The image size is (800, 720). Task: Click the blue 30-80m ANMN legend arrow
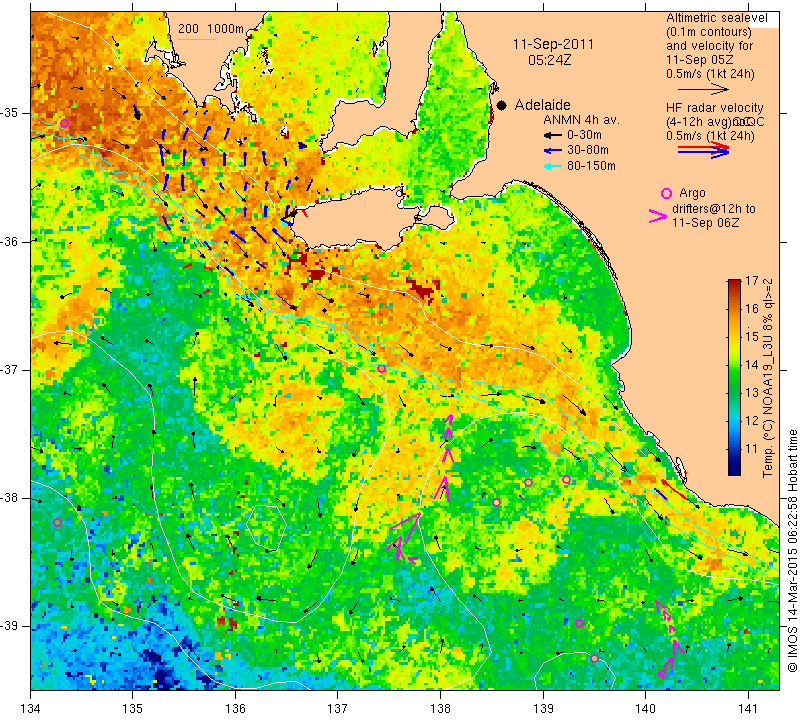click(x=552, y=151)
